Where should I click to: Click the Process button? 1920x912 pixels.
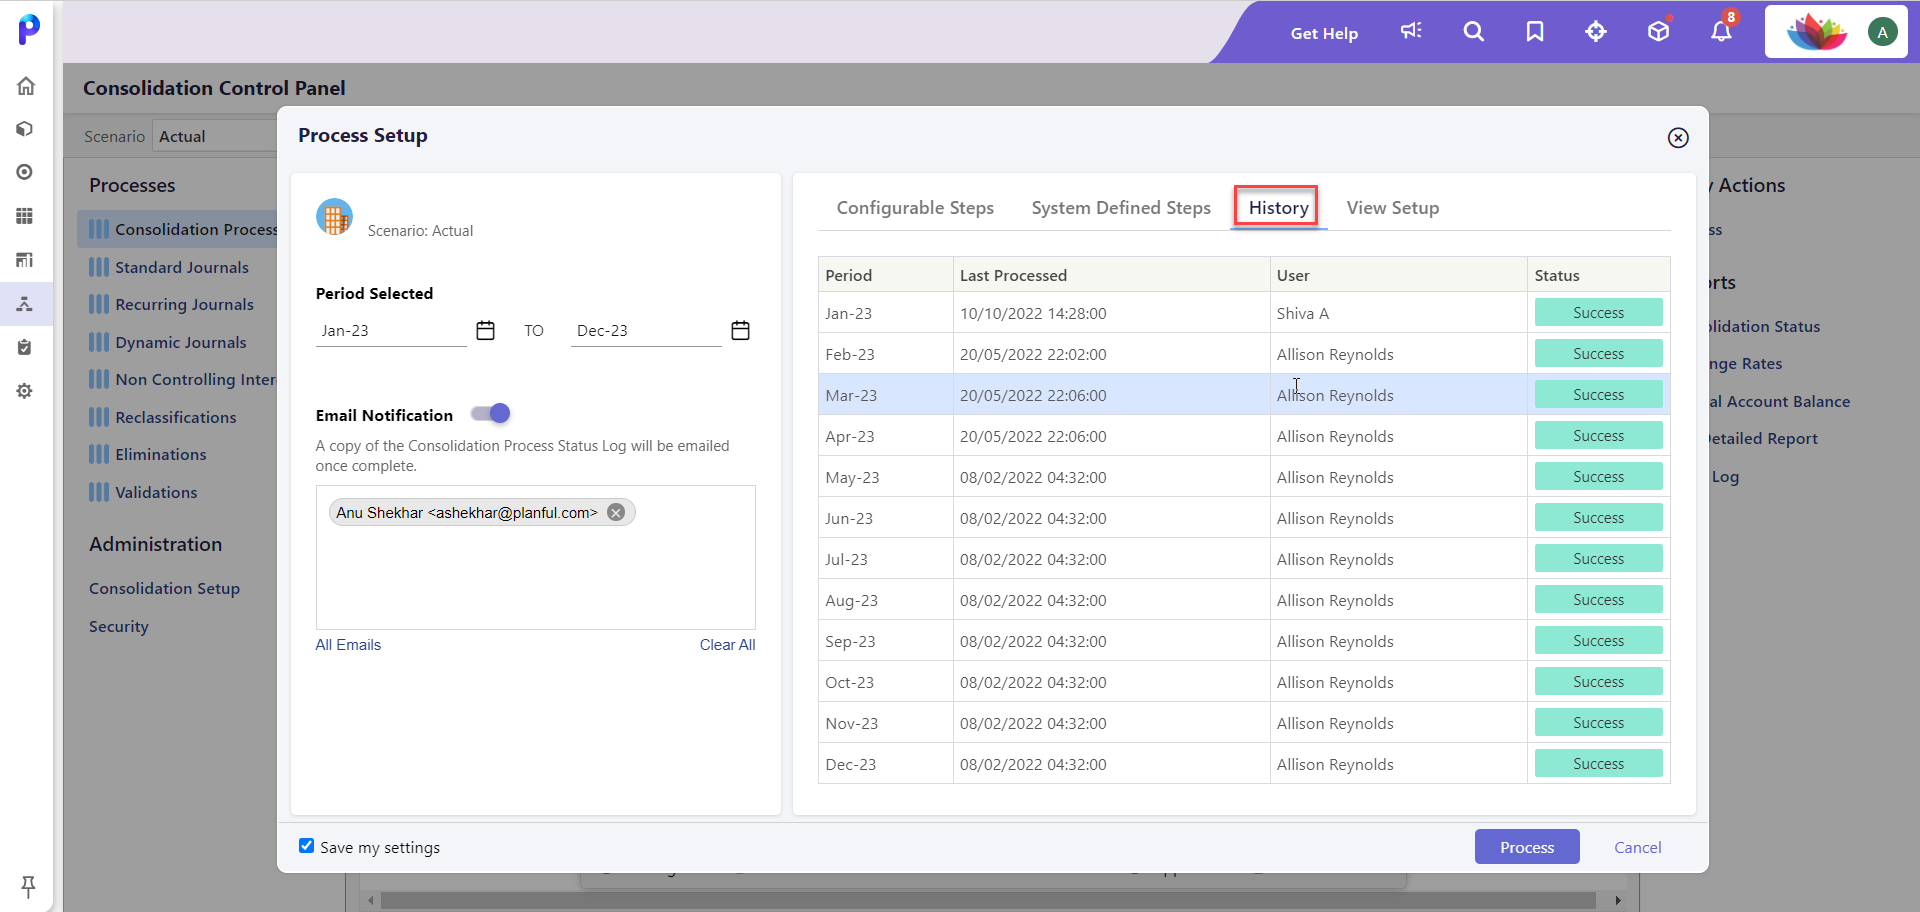click(1527, 847)
